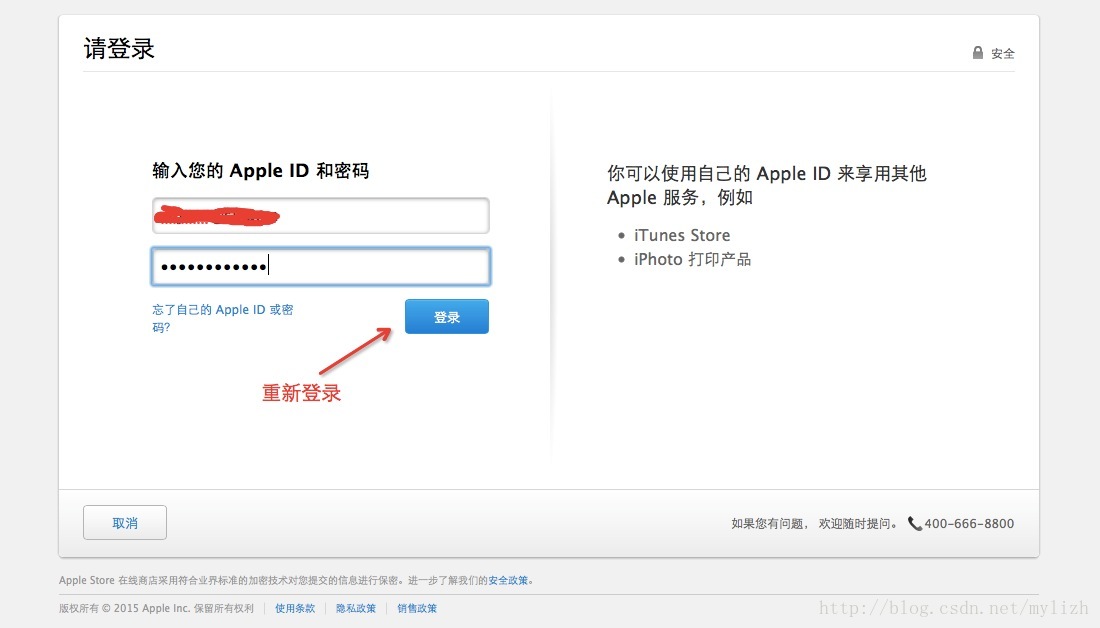Focus the password input field
Screen dimensions: 1100x628
(321, 266)
